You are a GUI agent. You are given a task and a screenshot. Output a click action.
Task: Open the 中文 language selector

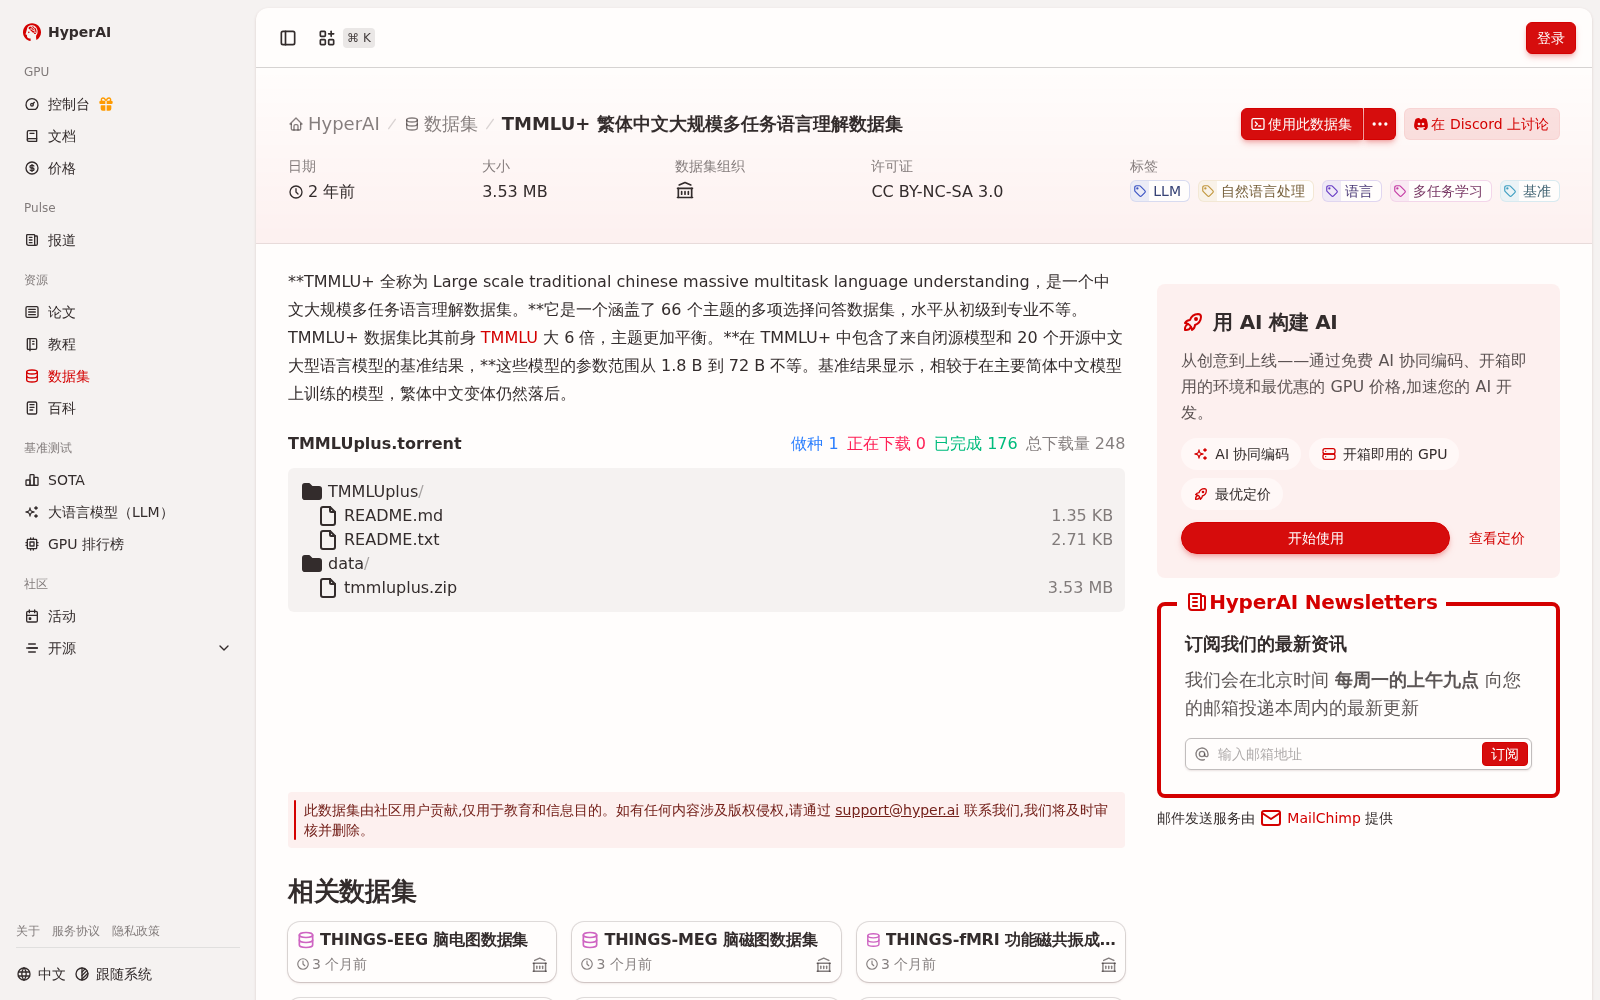click(x=41, y=974)
